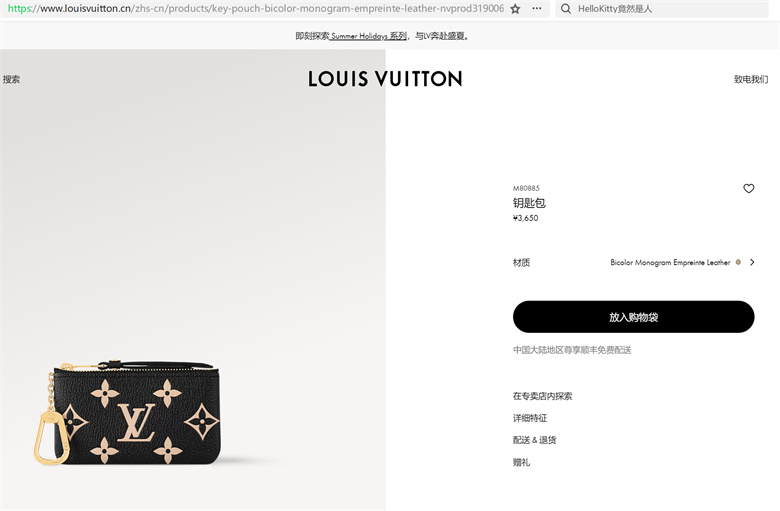780x511 pixels.
Task: Click the search magnifier icon in browser
Action: (566, 9)
